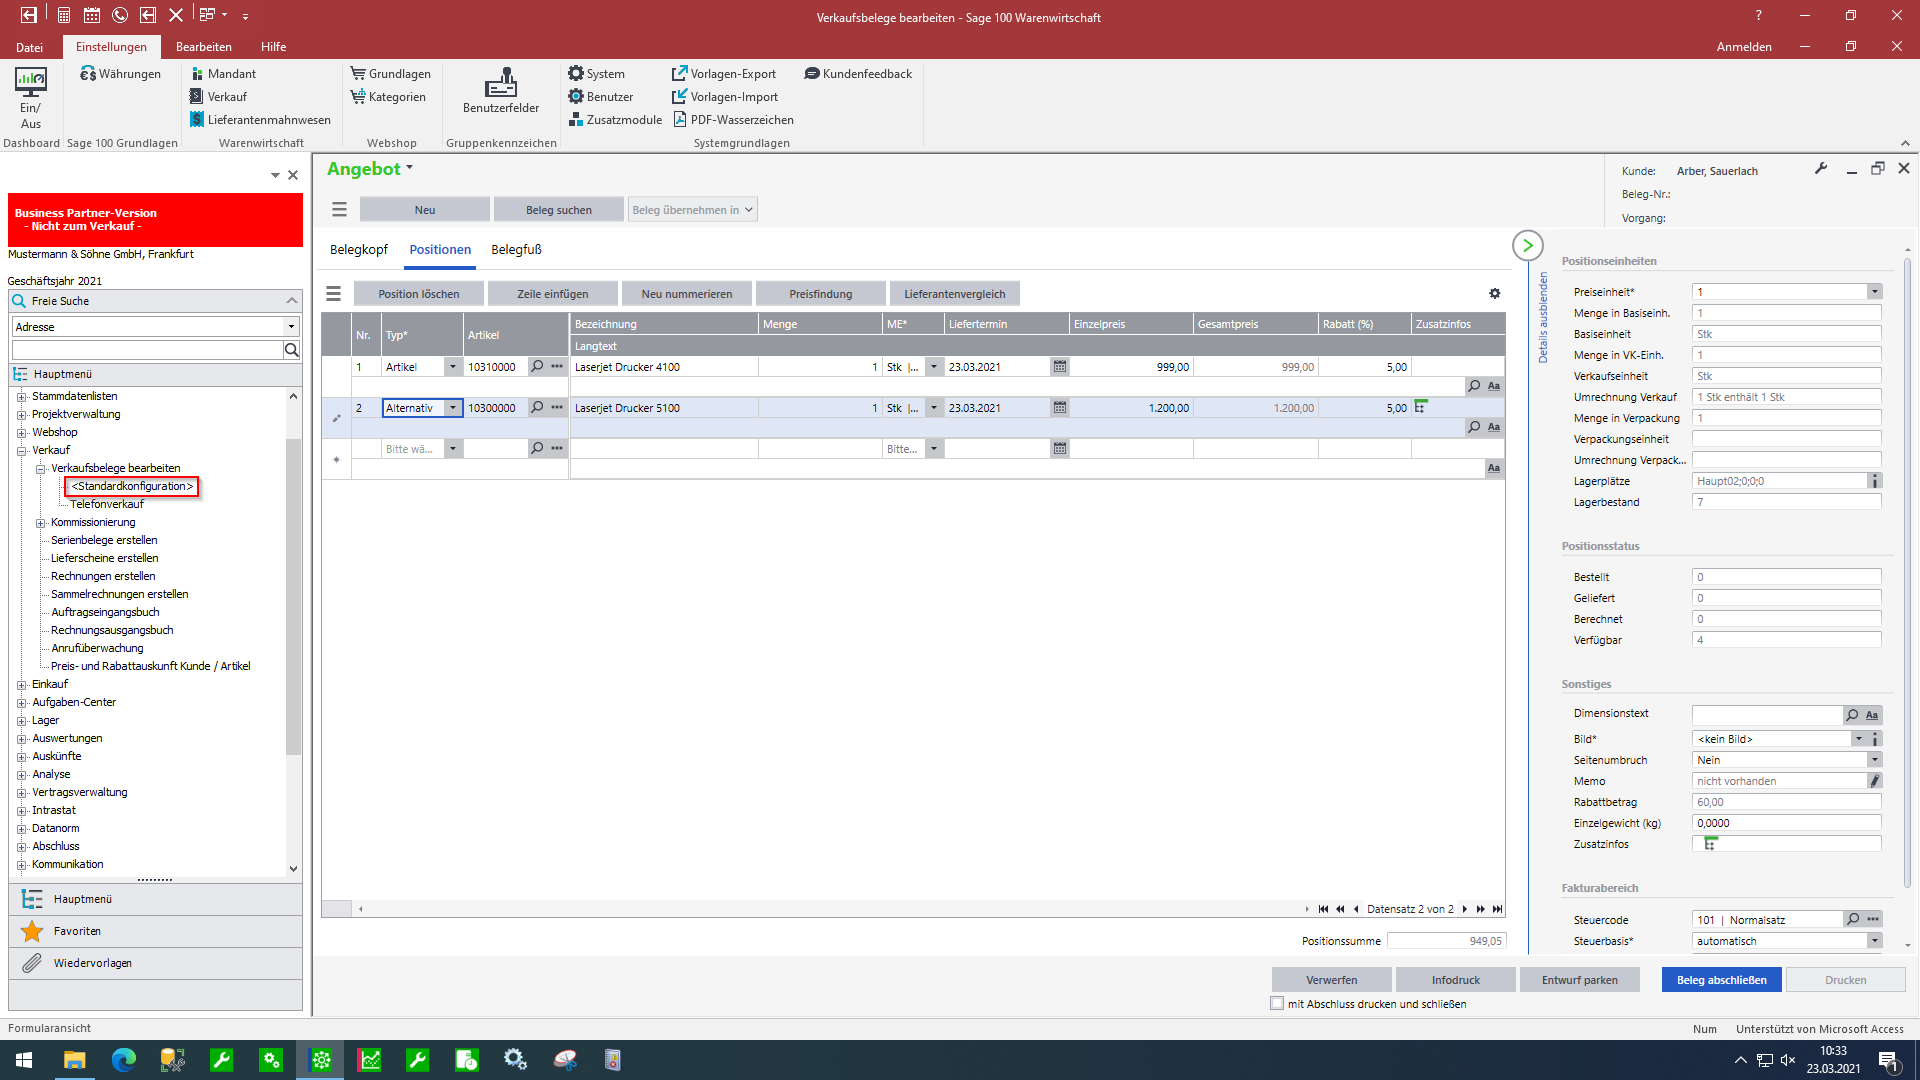Viewport: 1920px width, 1080px height.
Task: Open PDF-Wasserzeichen settings
Action: [733, 120]
